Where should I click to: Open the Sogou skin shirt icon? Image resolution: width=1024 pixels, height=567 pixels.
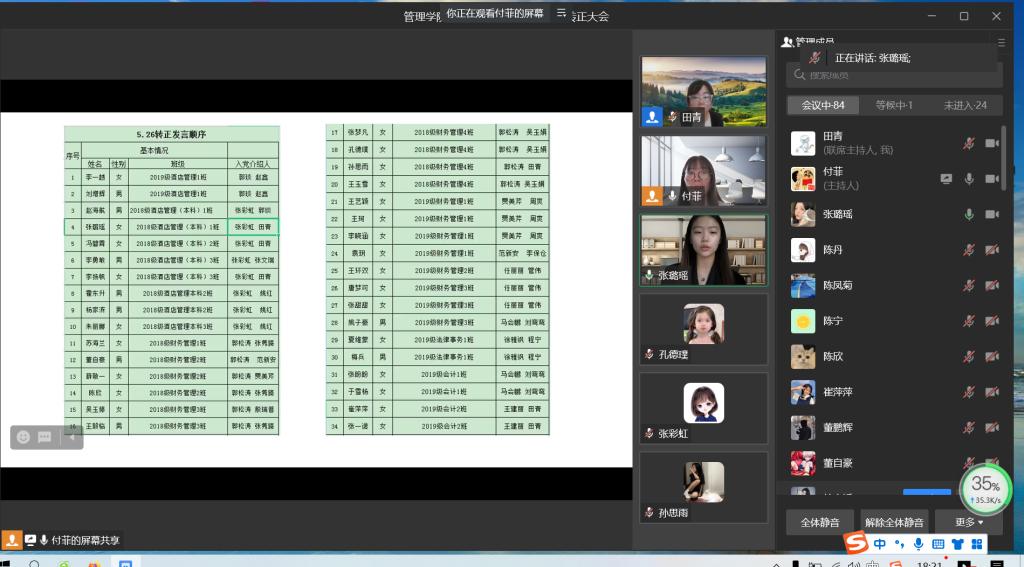tap(957, 544)
